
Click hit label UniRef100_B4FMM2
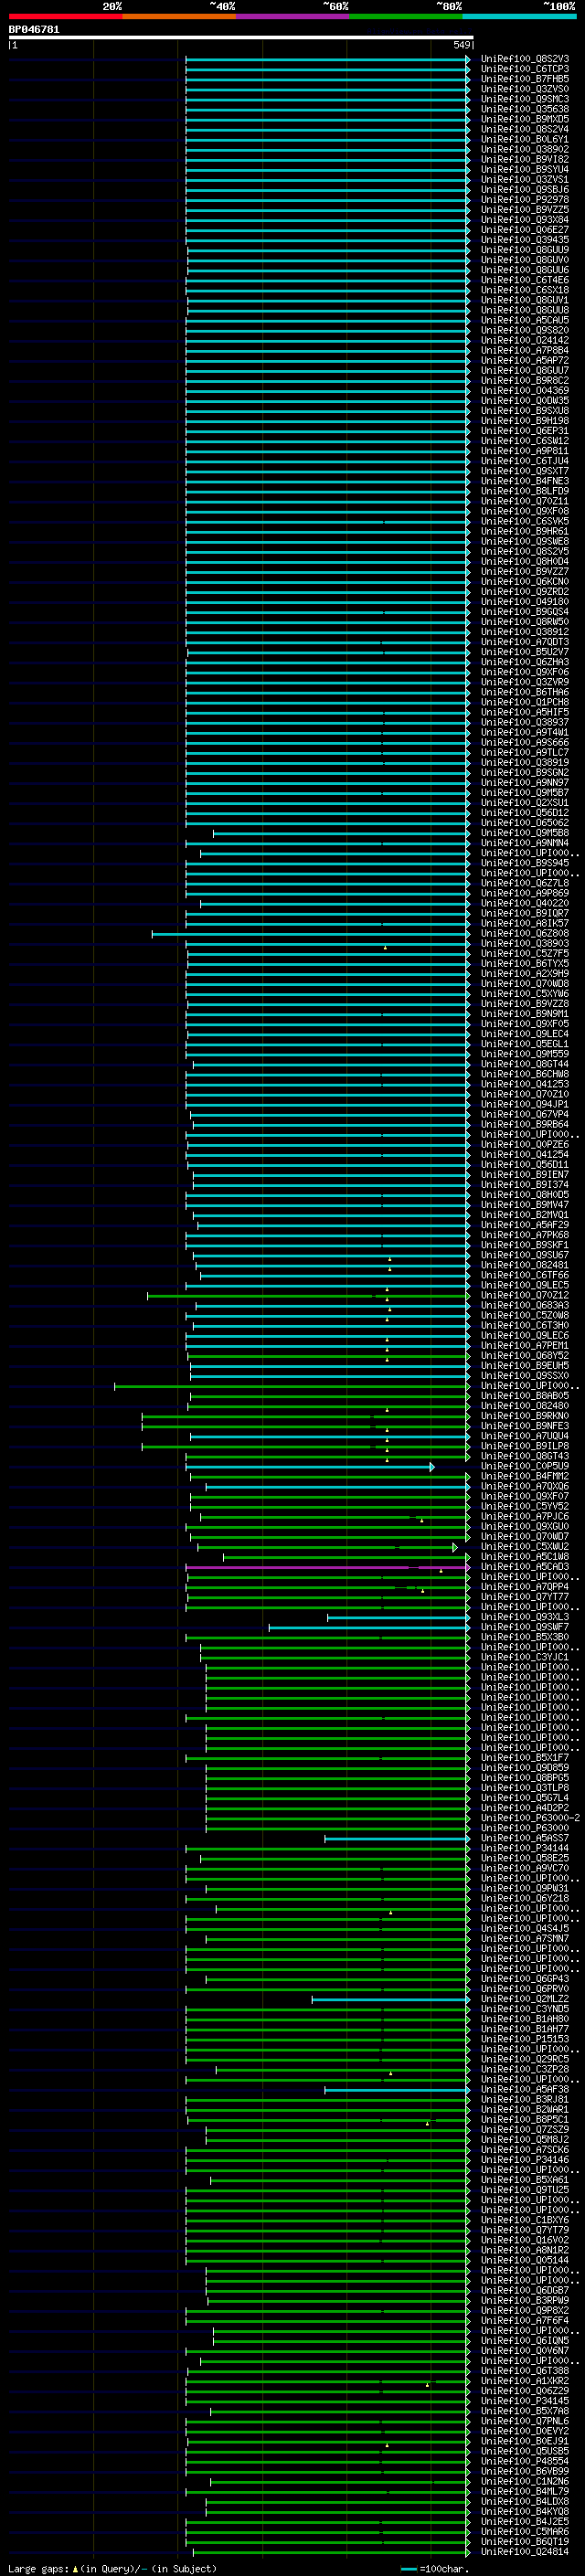(x=525, y=1477)
